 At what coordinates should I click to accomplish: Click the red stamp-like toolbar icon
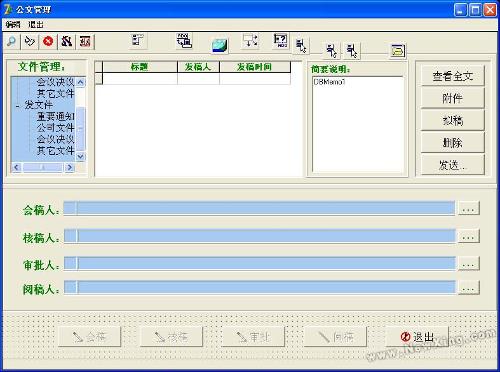tap(85, 42)
